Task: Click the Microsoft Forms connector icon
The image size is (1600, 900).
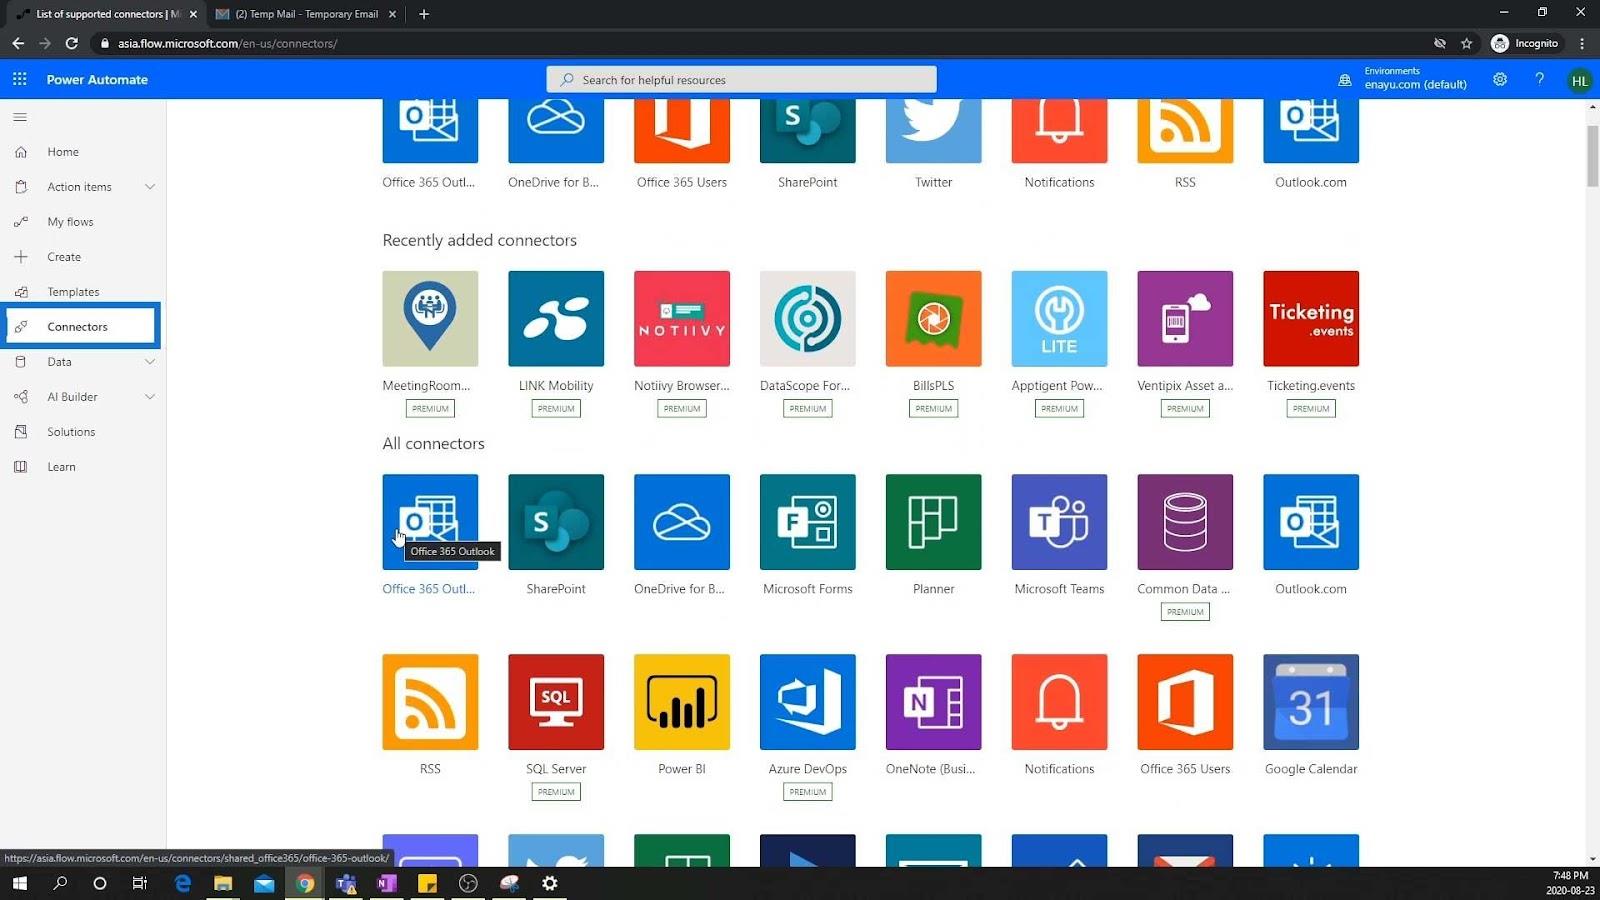Action: coord(807,522)
